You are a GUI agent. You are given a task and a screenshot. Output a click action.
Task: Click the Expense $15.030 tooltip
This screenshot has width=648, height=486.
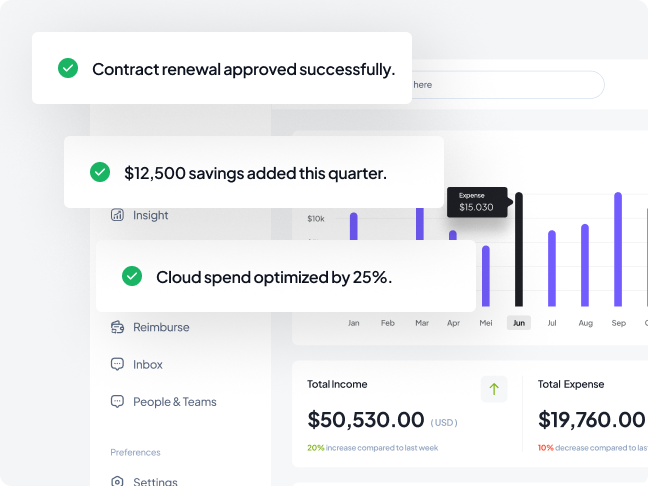[x=476, y=202]
